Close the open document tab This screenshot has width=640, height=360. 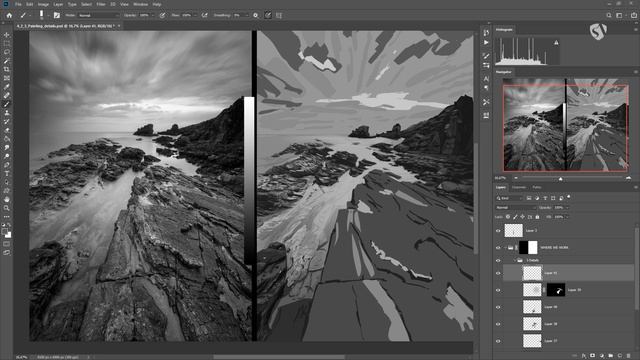(119, 26)
